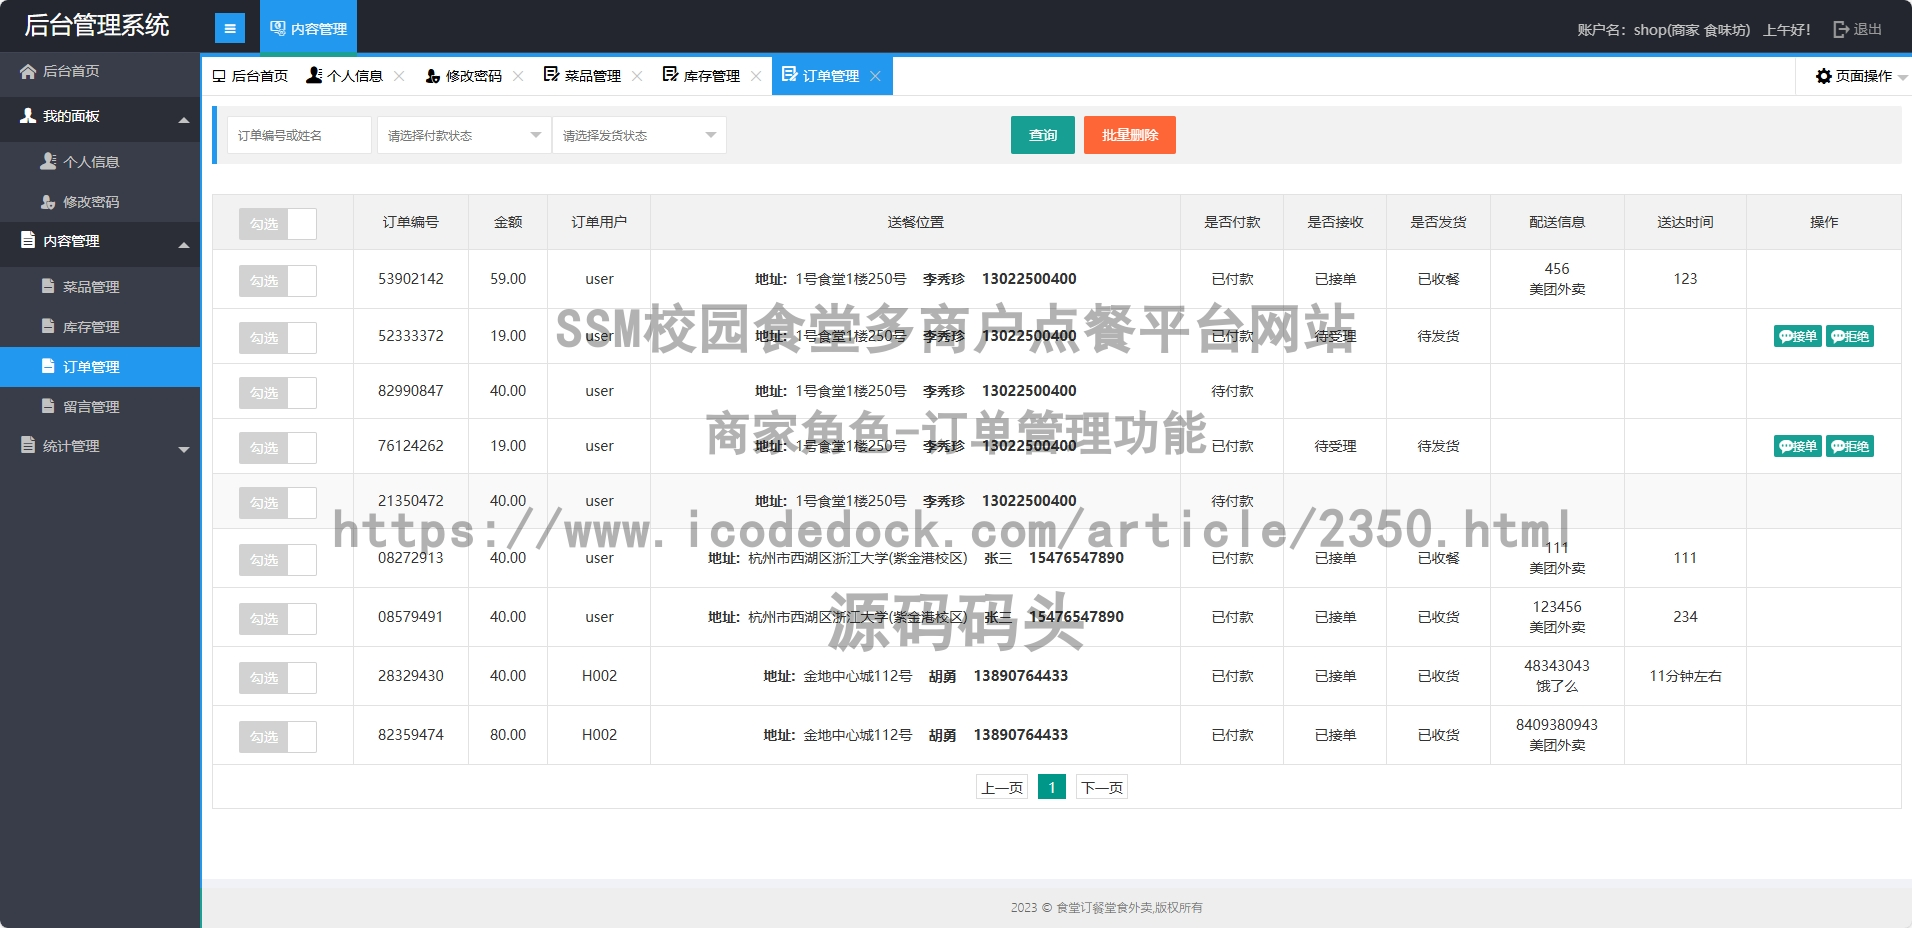Click the 查询 search button
The image size is (1912, 928).
[1043, 135]
